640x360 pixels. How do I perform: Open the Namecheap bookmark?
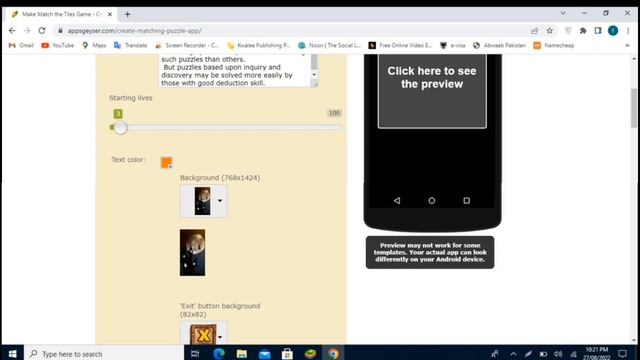pyautogui.click(x=554, y=45)
